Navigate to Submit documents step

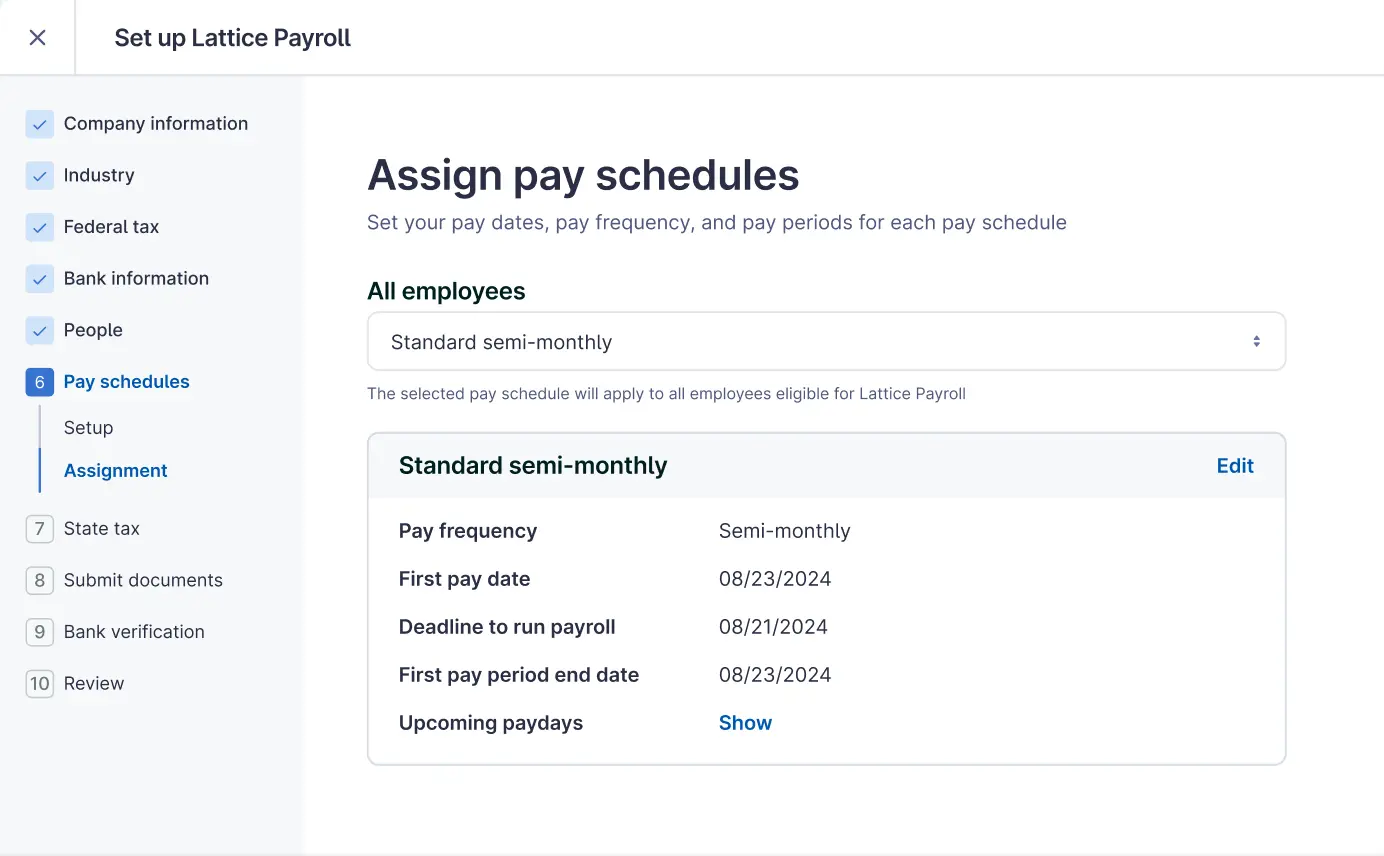[143, 580]
